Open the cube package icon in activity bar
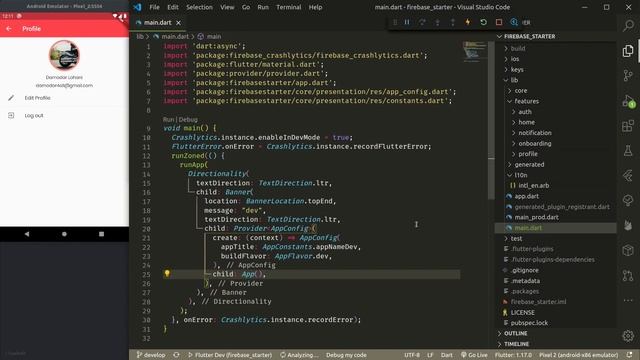640x360 pixels. [x=628, y=250]
